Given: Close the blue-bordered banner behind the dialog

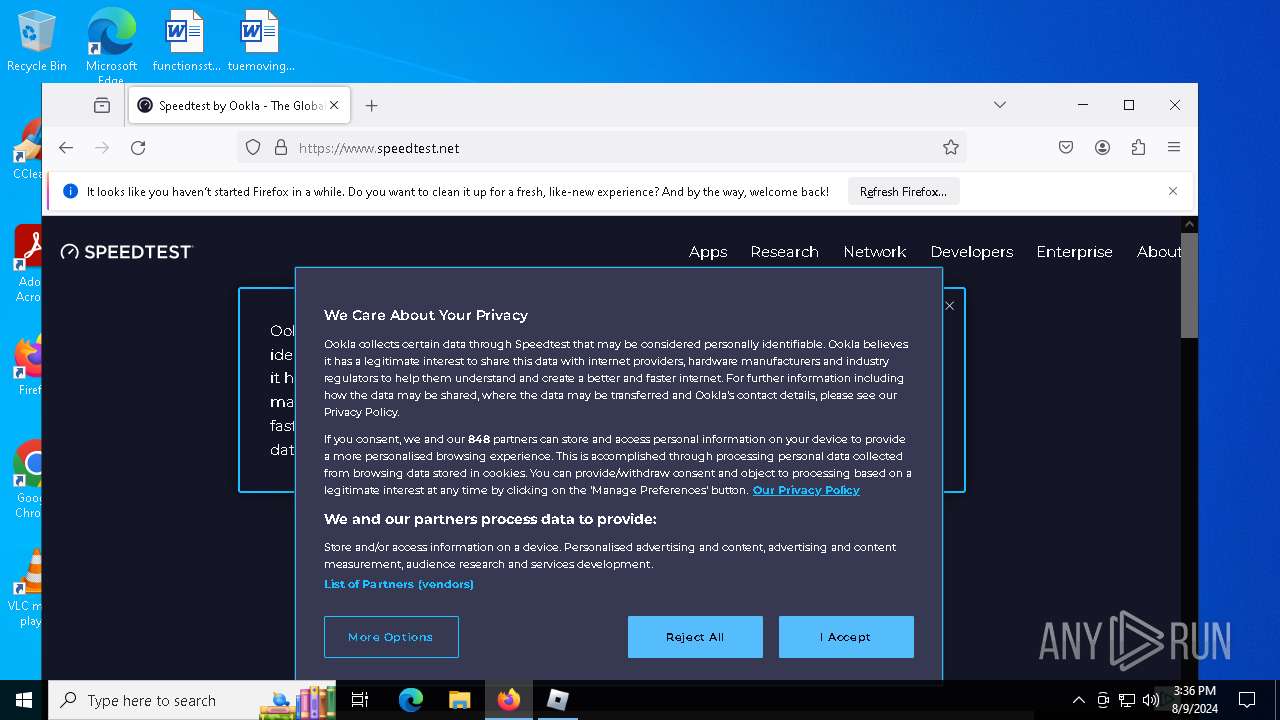Looking at the screenshot, I should [x=950, y=306].
